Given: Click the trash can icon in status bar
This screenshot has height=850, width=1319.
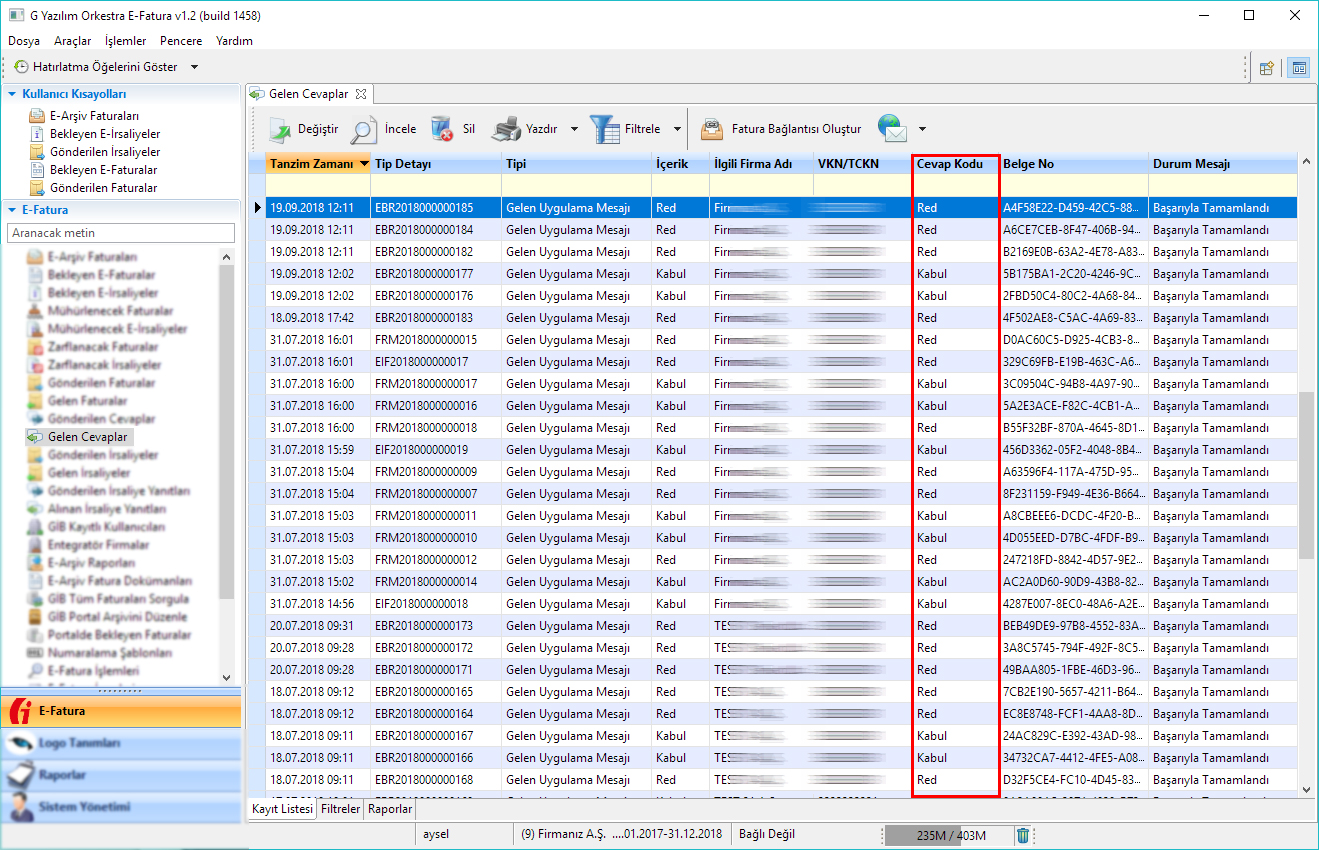Looking at the screenshot, I should [x=1023, y=835].
